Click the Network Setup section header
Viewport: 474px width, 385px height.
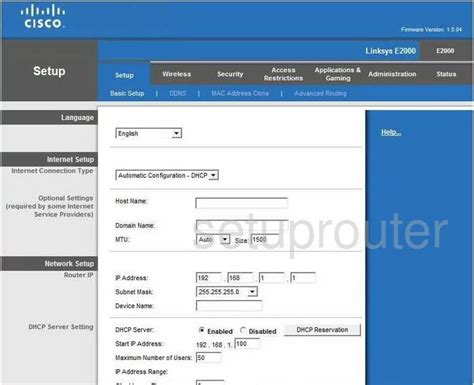pyautogui.click(x=69, y=264)
